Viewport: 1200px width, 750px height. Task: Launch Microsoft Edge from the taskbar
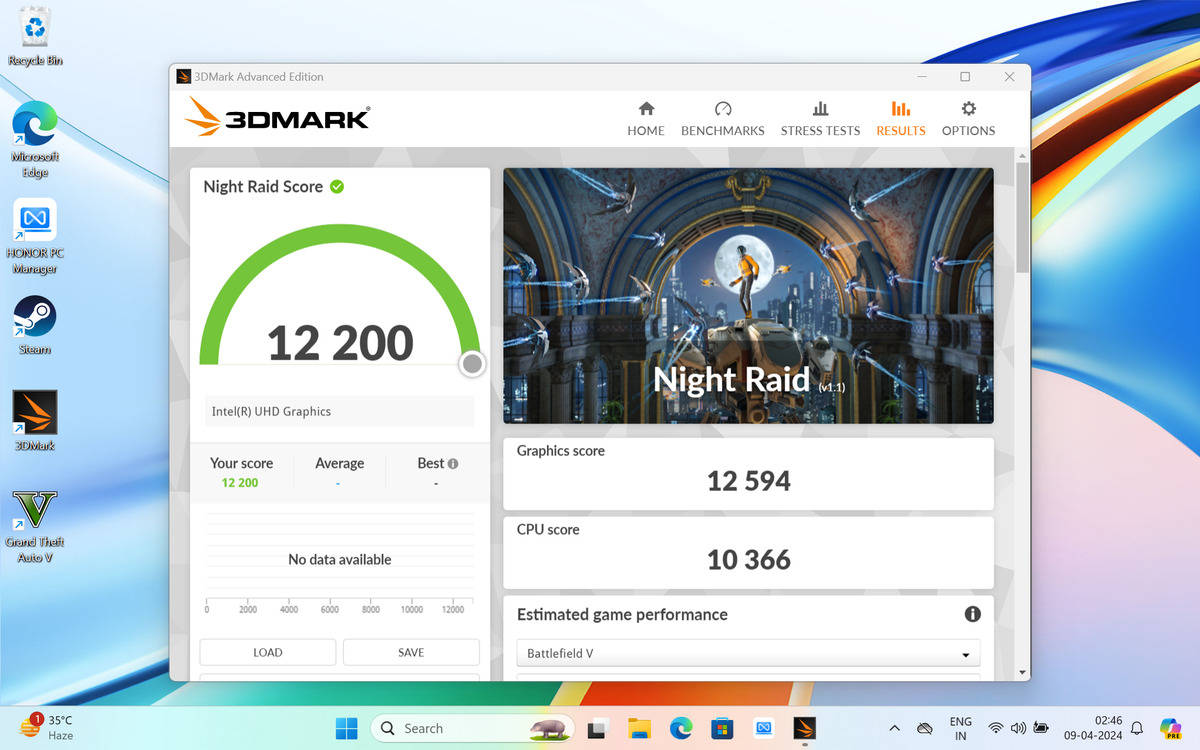(x=681, y=728)
